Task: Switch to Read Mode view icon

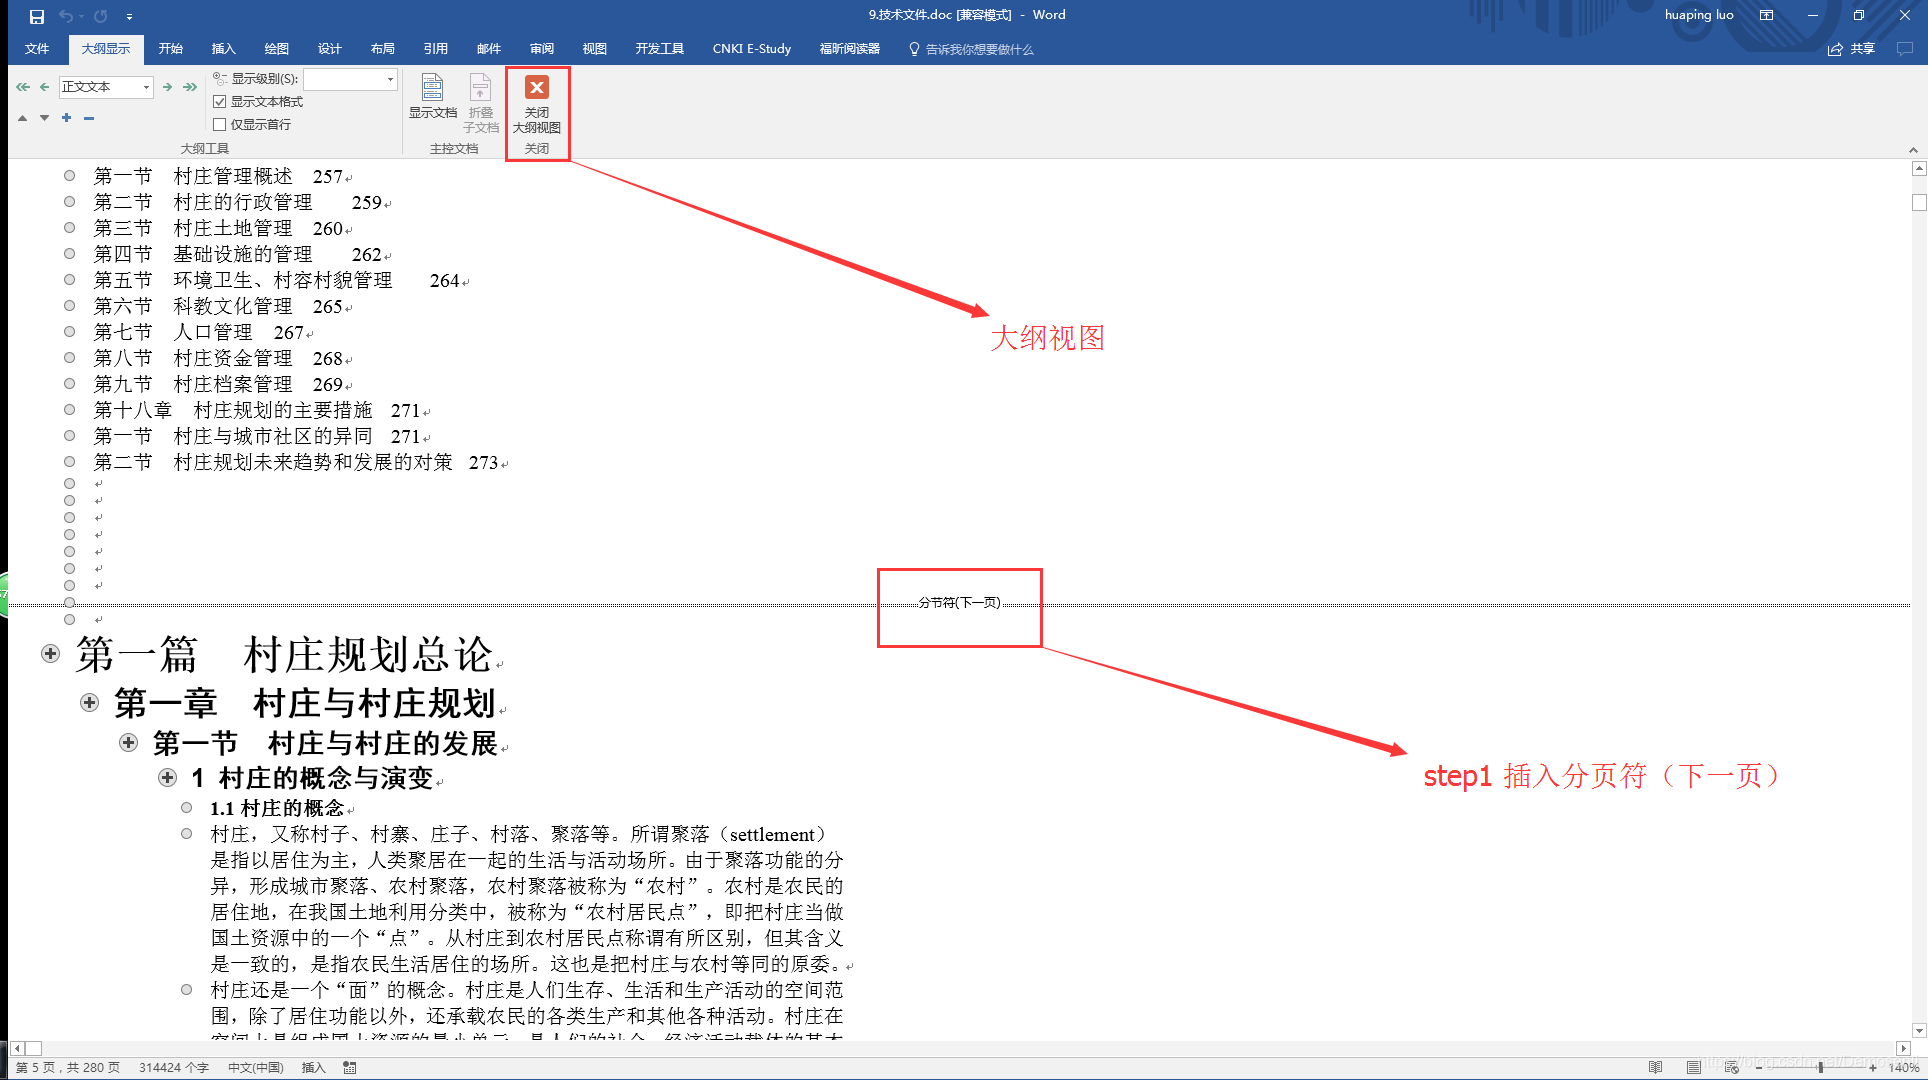Action: point(1656,1068)
